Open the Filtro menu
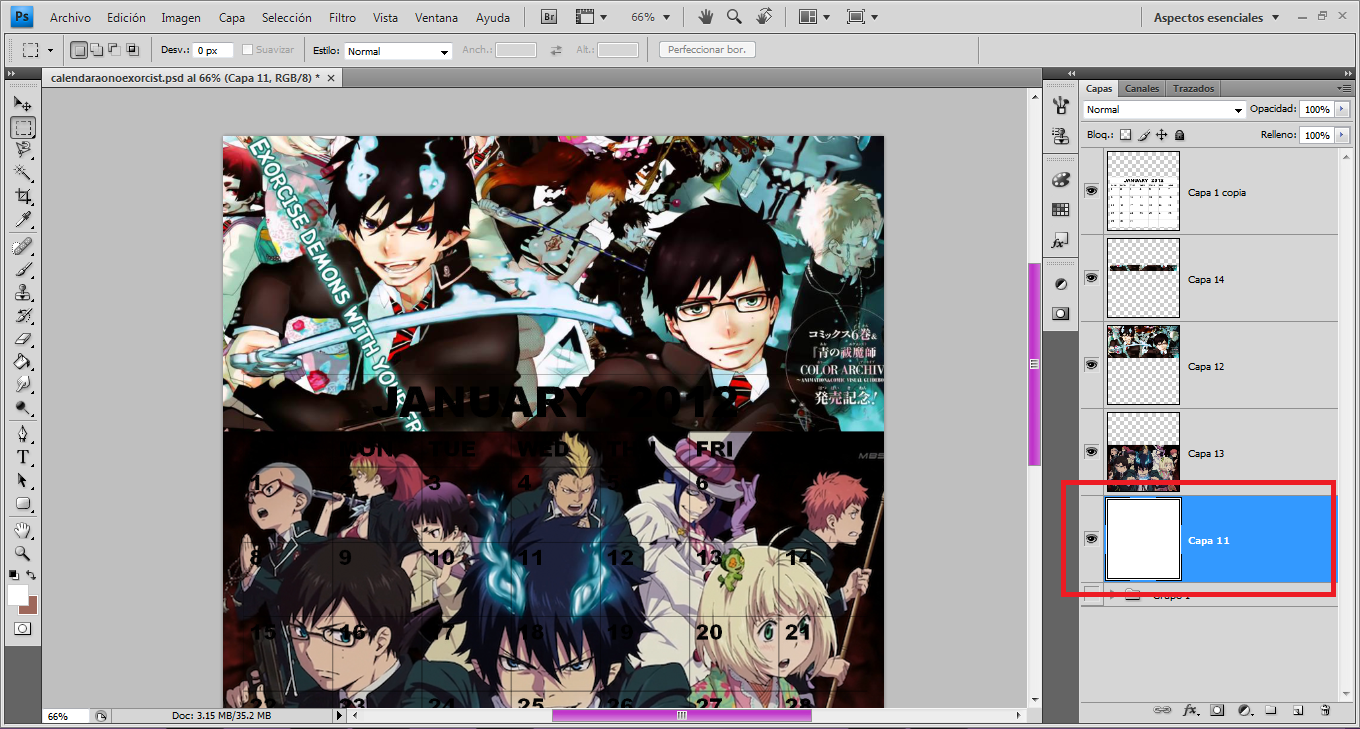 pyautogui.click(x=342, y=18)
